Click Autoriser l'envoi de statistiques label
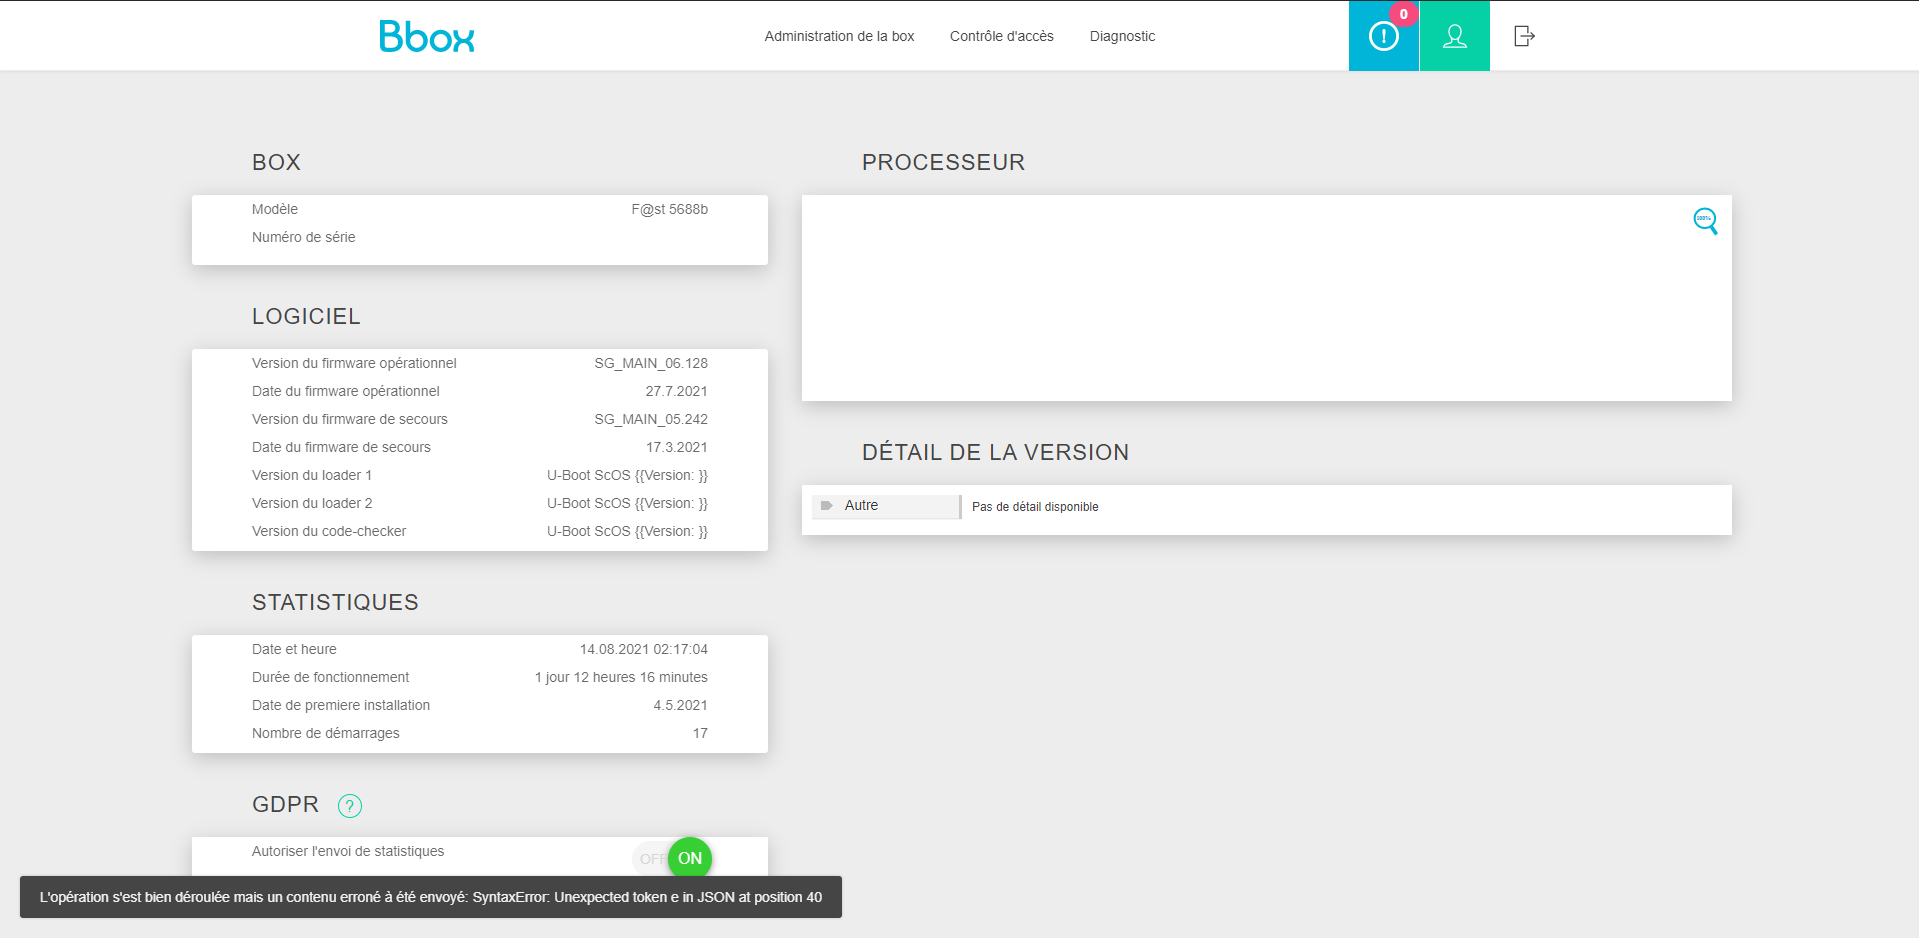1919x938 pixels. tap(348, 851)
